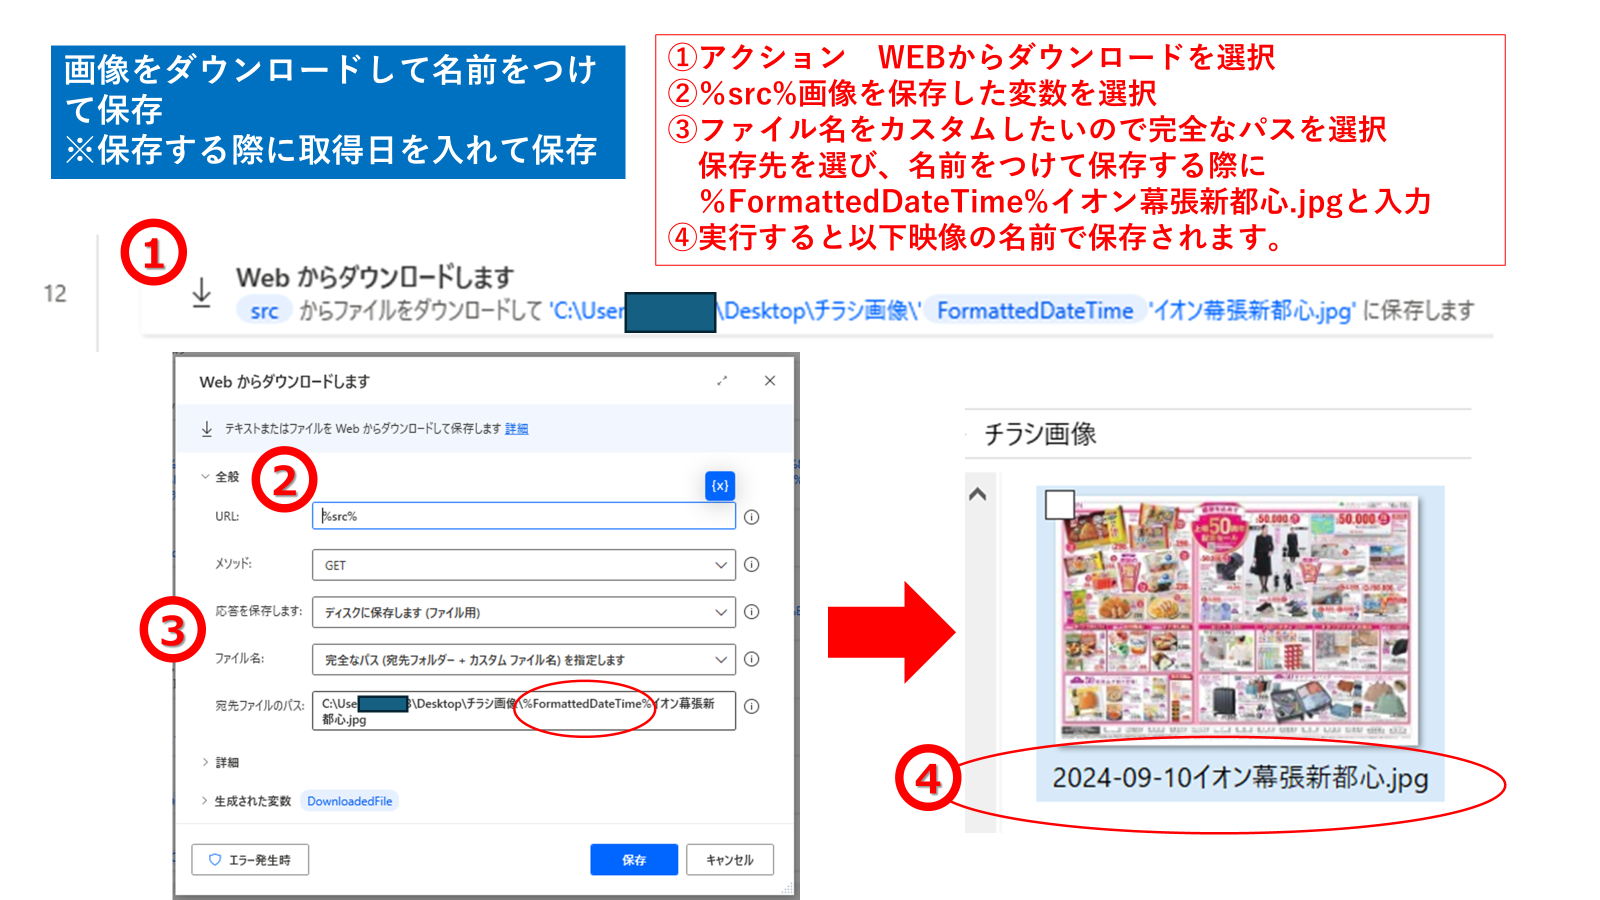Close the Web からダウンロードします dialog
Image resolution: width=1600 pixels, height=900 pixels.
click(x=770, y=381)
